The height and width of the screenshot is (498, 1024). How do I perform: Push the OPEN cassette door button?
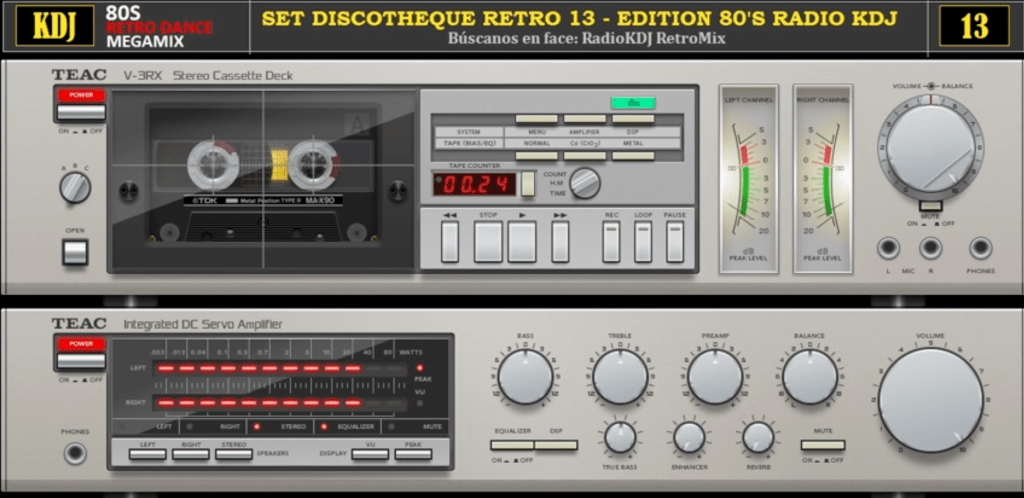(x=75, y=252)
